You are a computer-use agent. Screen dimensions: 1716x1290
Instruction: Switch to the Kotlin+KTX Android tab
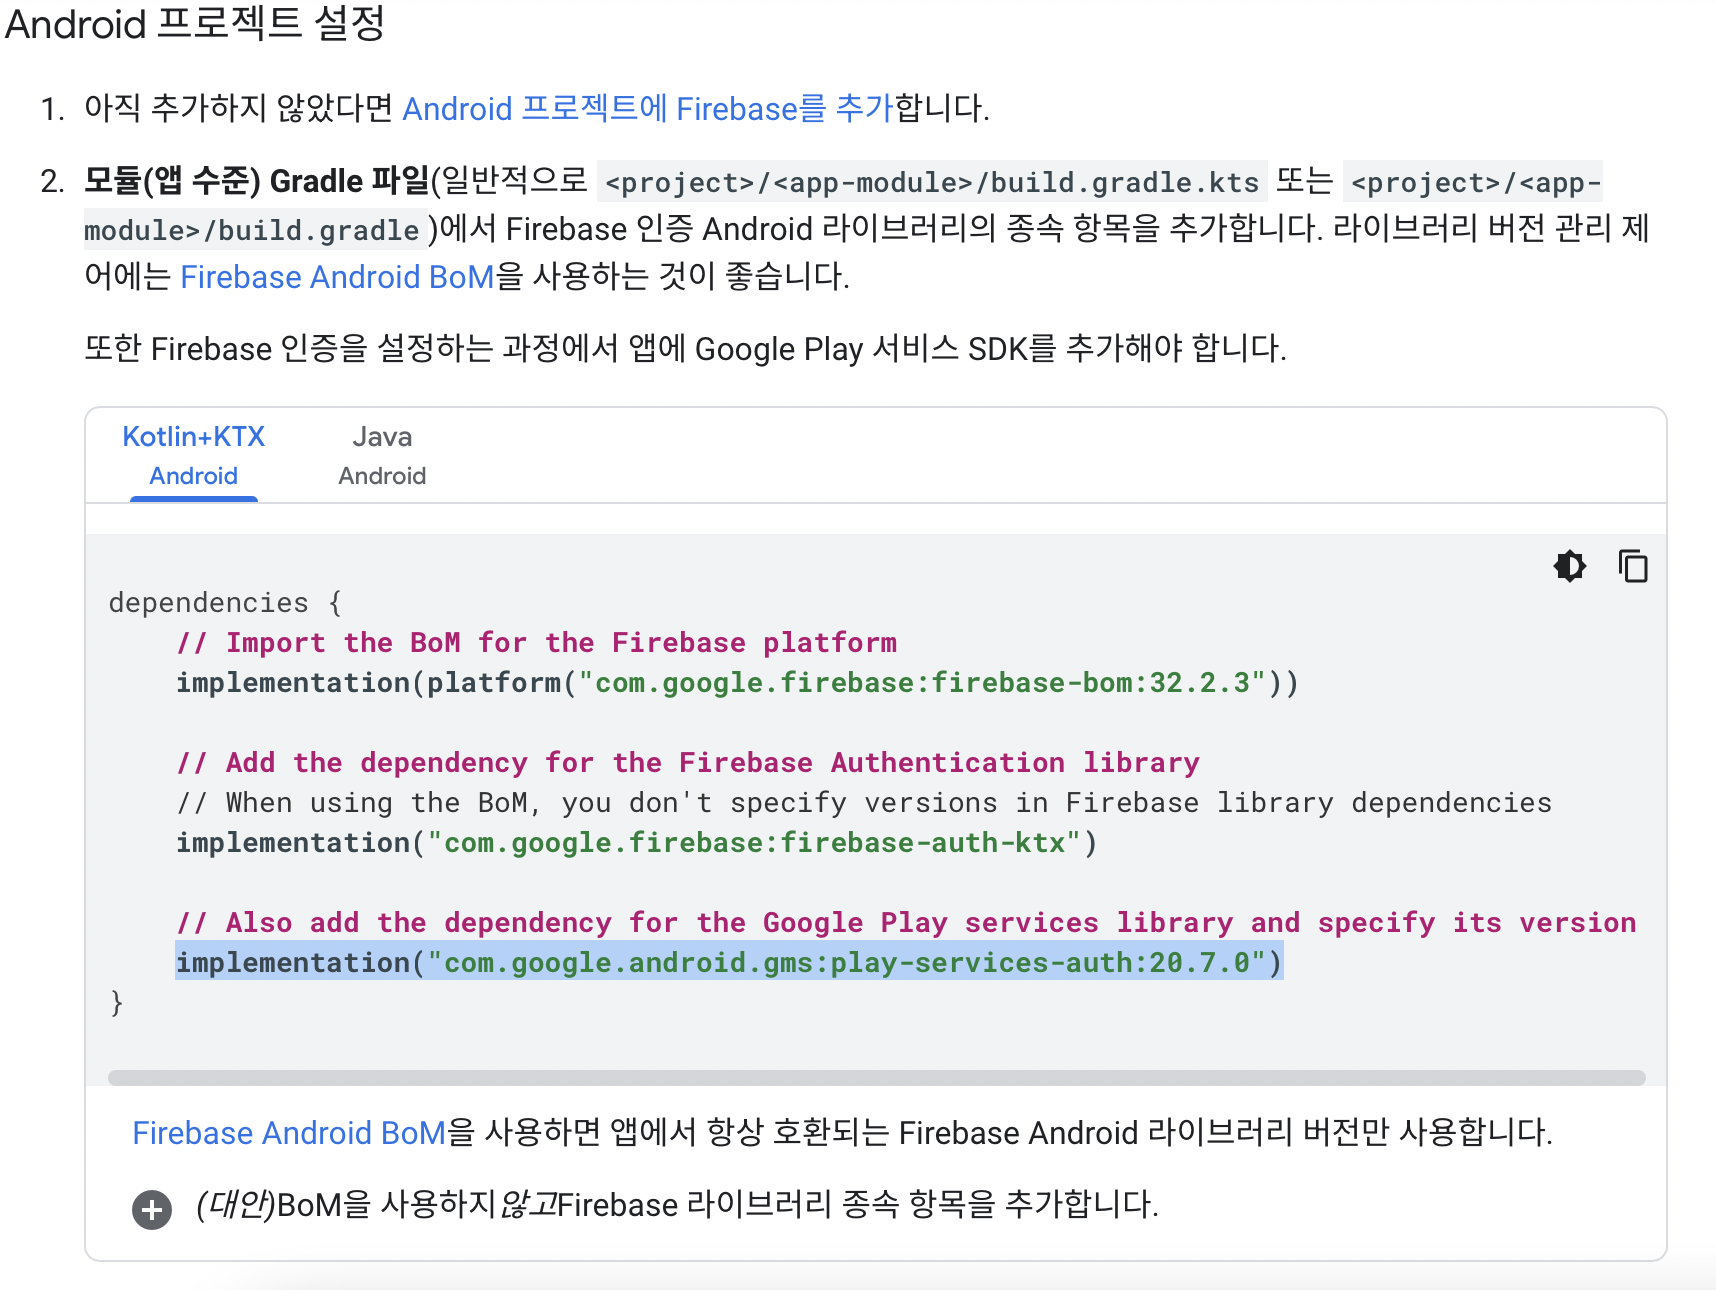click(x=194, y=456)
